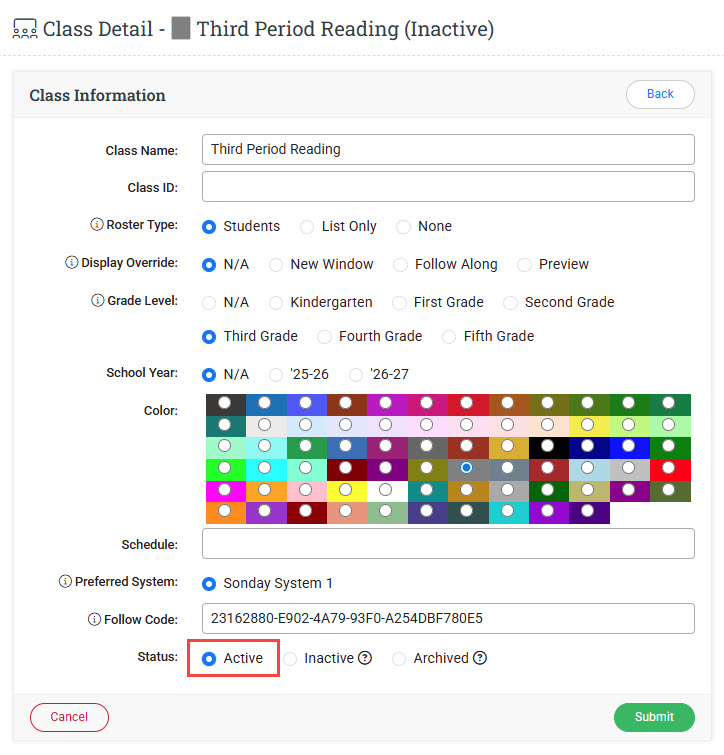The width and height of the screenshot is (724, 755).
Task: Set status to Inactive
Action: [x=290, y=659]
